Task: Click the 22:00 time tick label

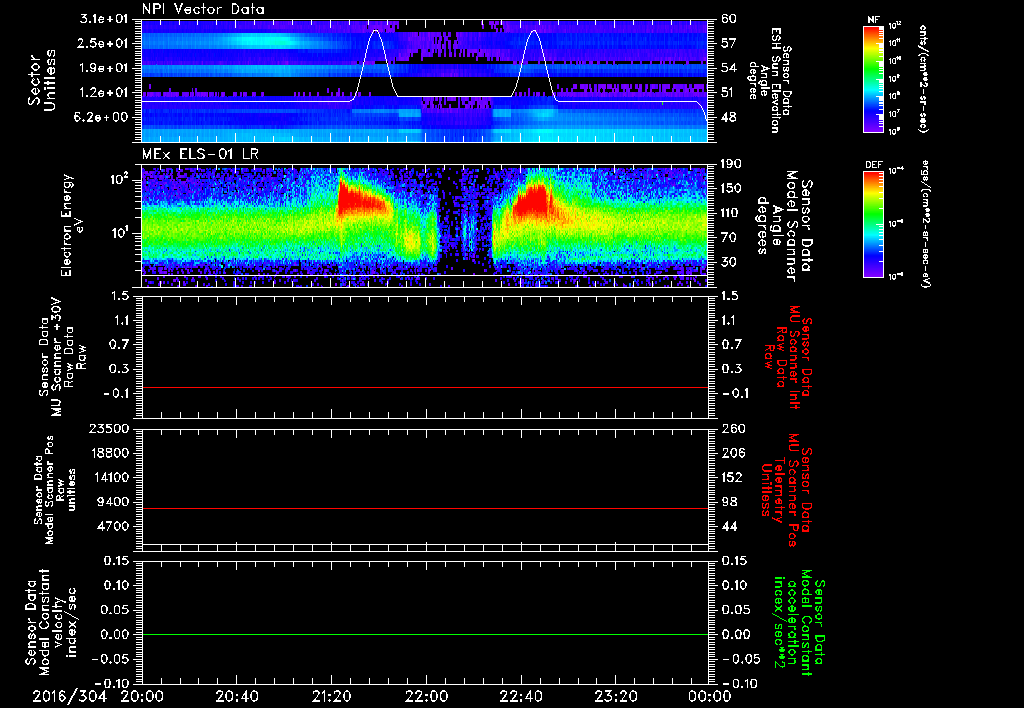Action: click(426, 696)
